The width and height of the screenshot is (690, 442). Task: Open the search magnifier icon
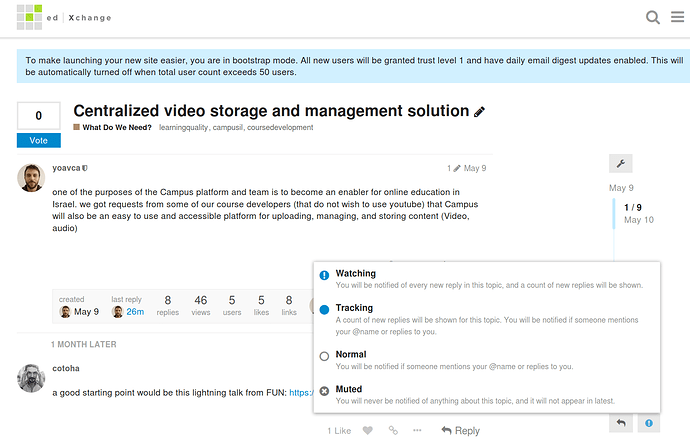tap(653, 17)
